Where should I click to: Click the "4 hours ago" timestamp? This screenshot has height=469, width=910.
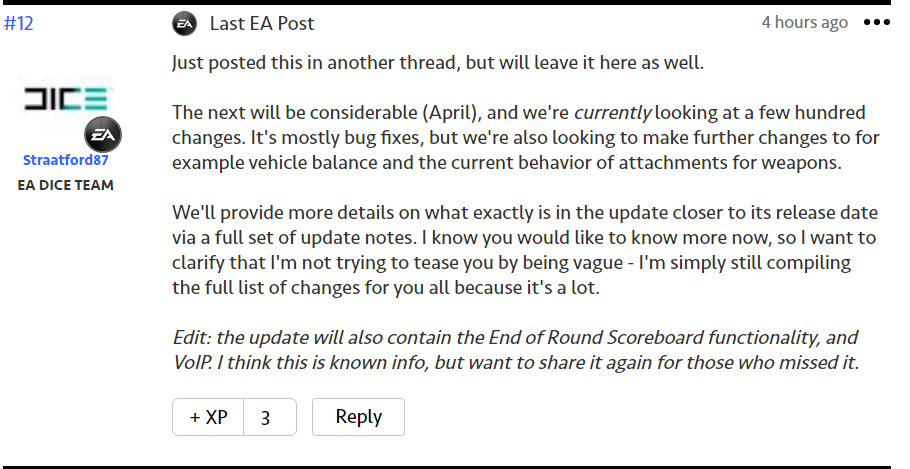[x=804, y=22]
